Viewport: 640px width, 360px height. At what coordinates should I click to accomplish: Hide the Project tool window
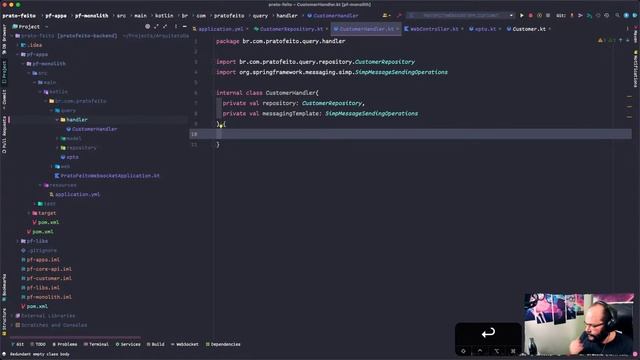[184, 27]
